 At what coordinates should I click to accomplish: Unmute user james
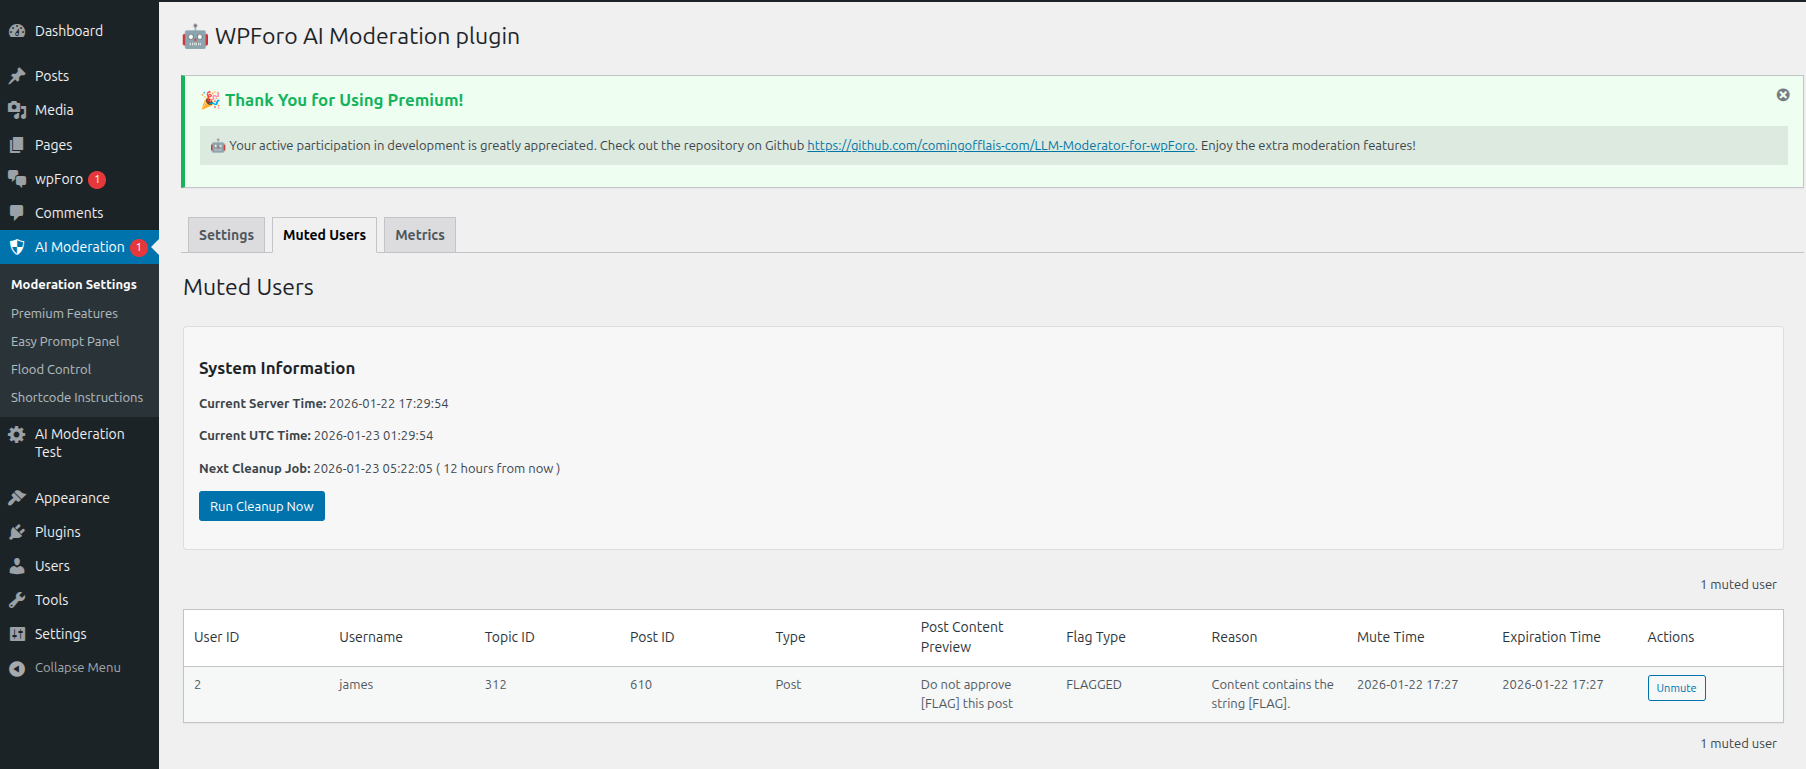point(1676,688)
